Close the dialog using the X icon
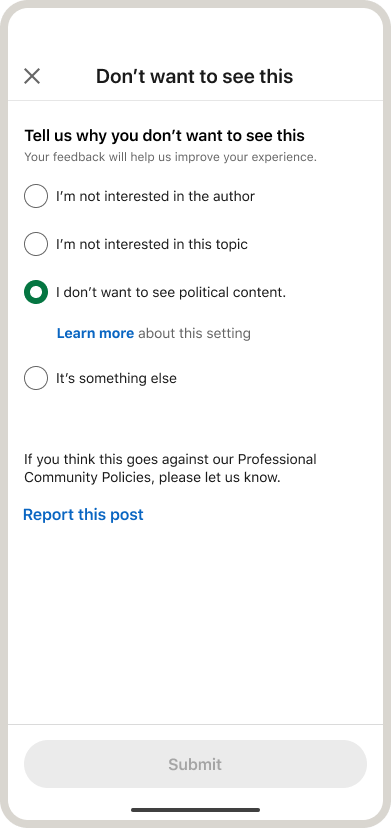Viewport: 391px width, 828px height. point(32,76)
